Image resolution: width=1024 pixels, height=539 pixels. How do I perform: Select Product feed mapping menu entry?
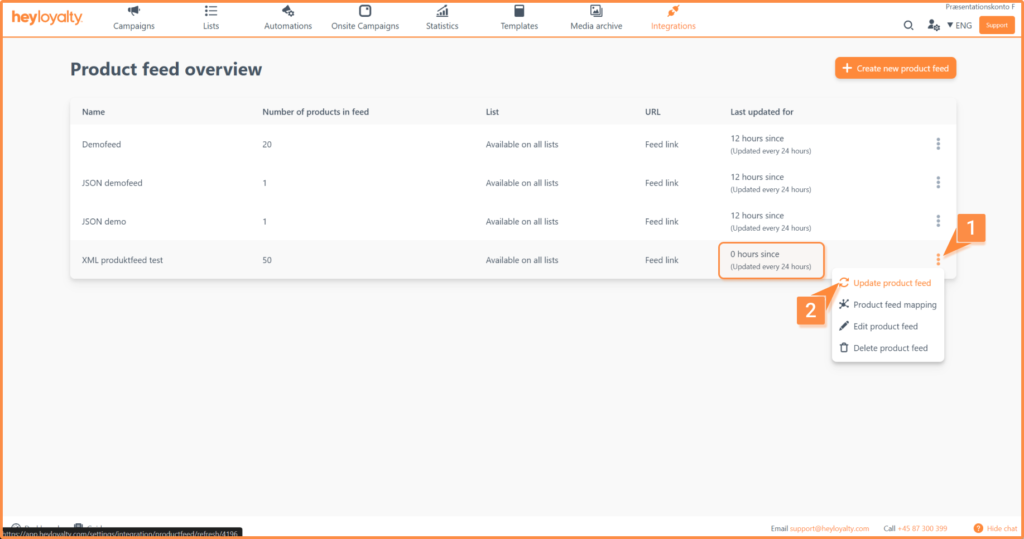coord(894,305)
